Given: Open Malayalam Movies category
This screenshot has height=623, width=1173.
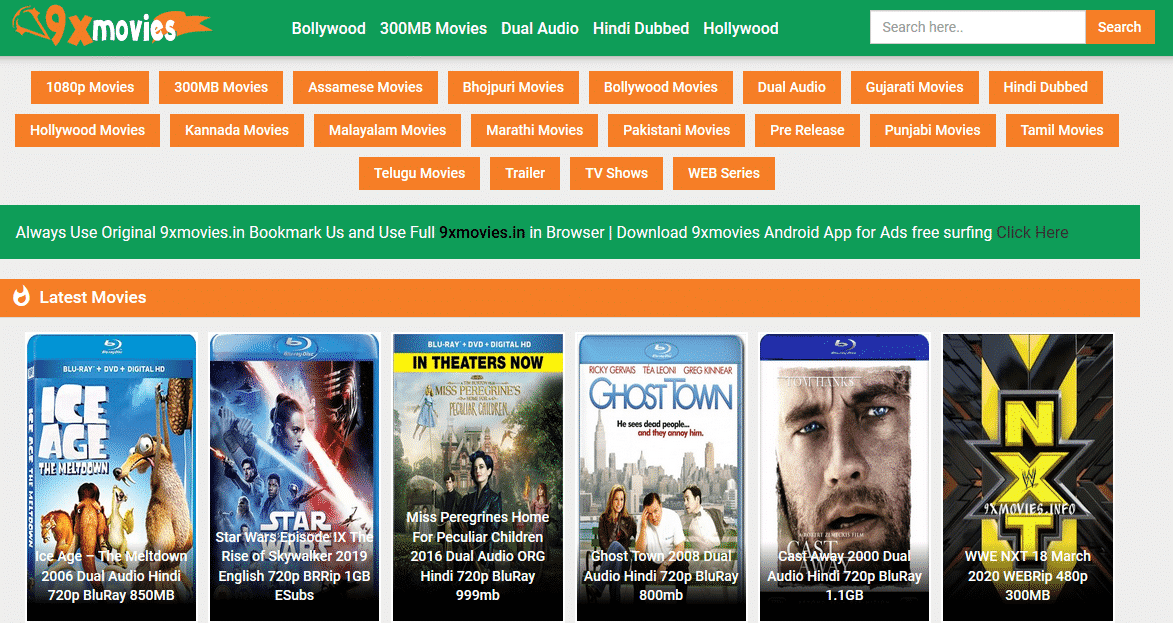Looking at the screenshot, I should tap(388, 130).
